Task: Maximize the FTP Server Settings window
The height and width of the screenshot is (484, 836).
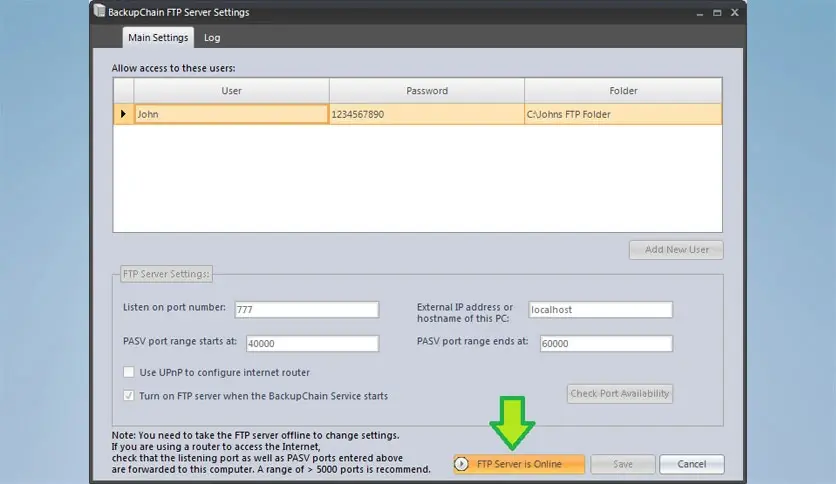Action: pyautogui.click(x=717, y=12)
